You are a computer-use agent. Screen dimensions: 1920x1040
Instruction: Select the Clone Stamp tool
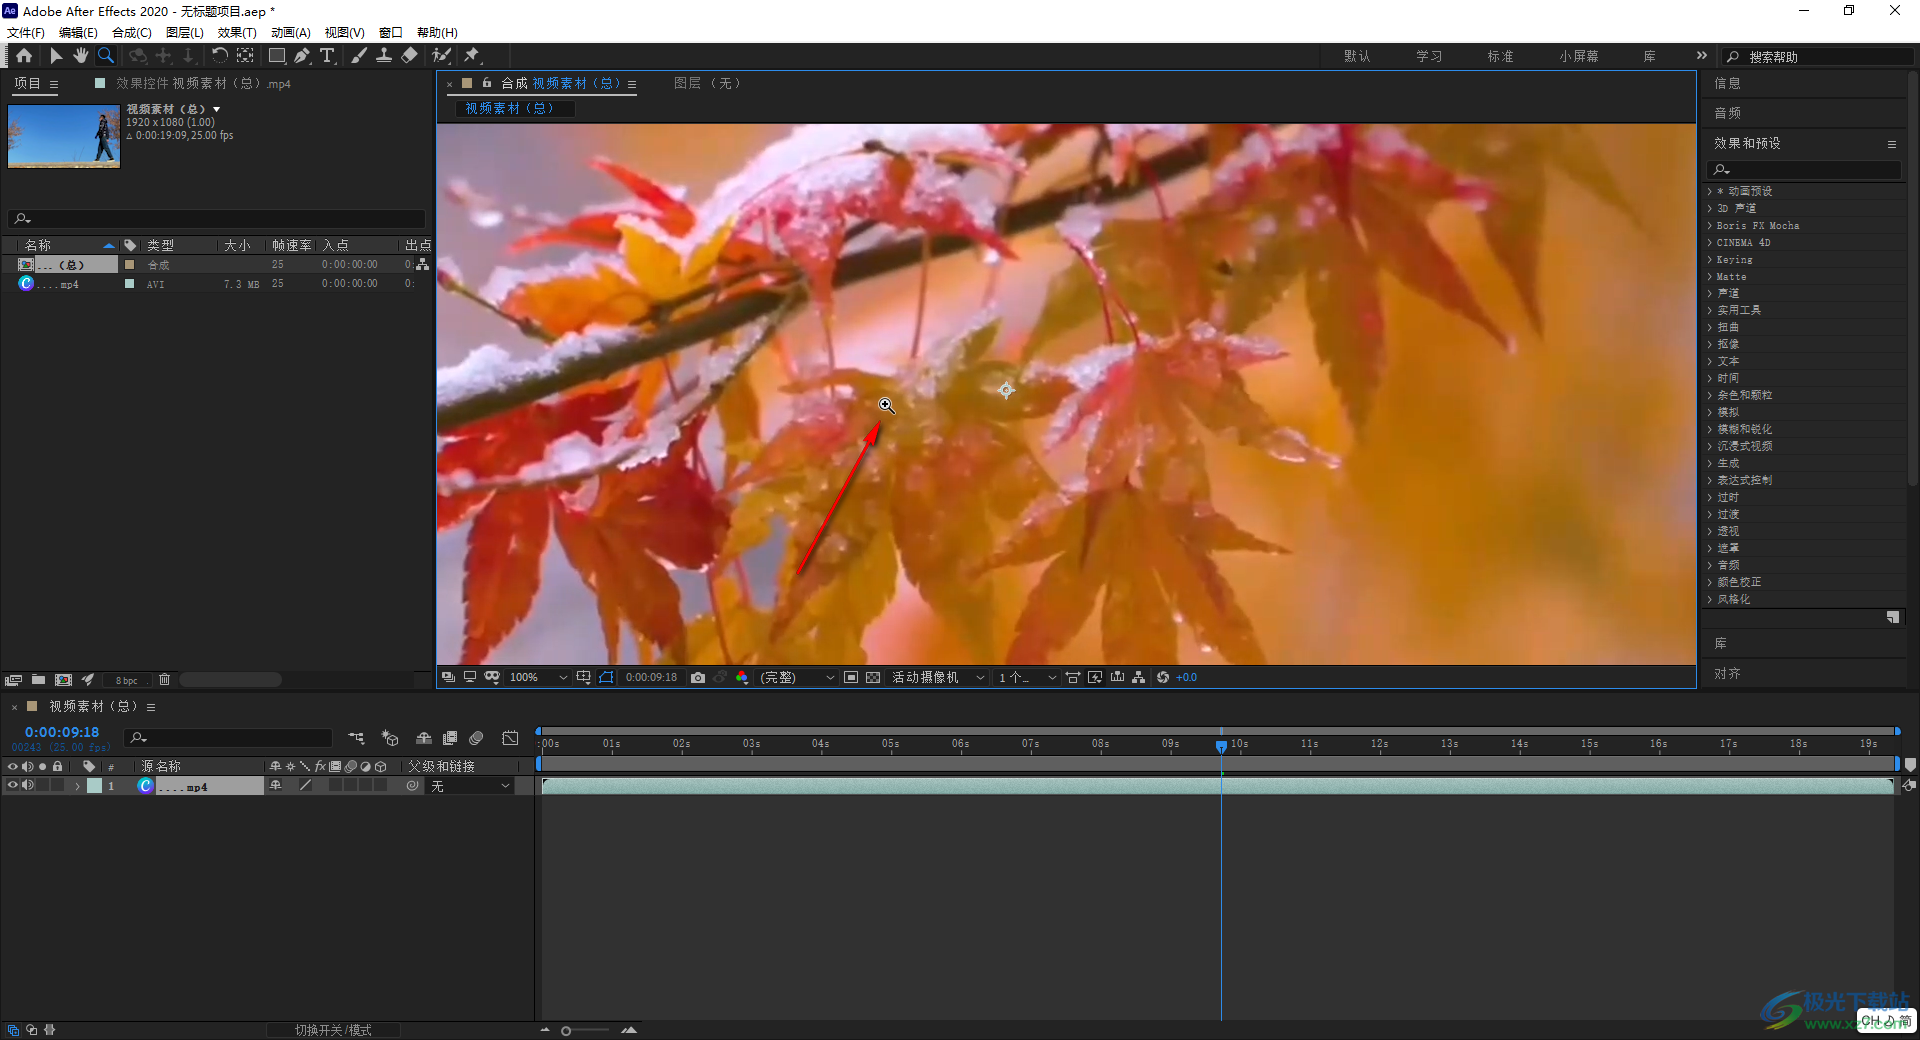click(384, 56)
